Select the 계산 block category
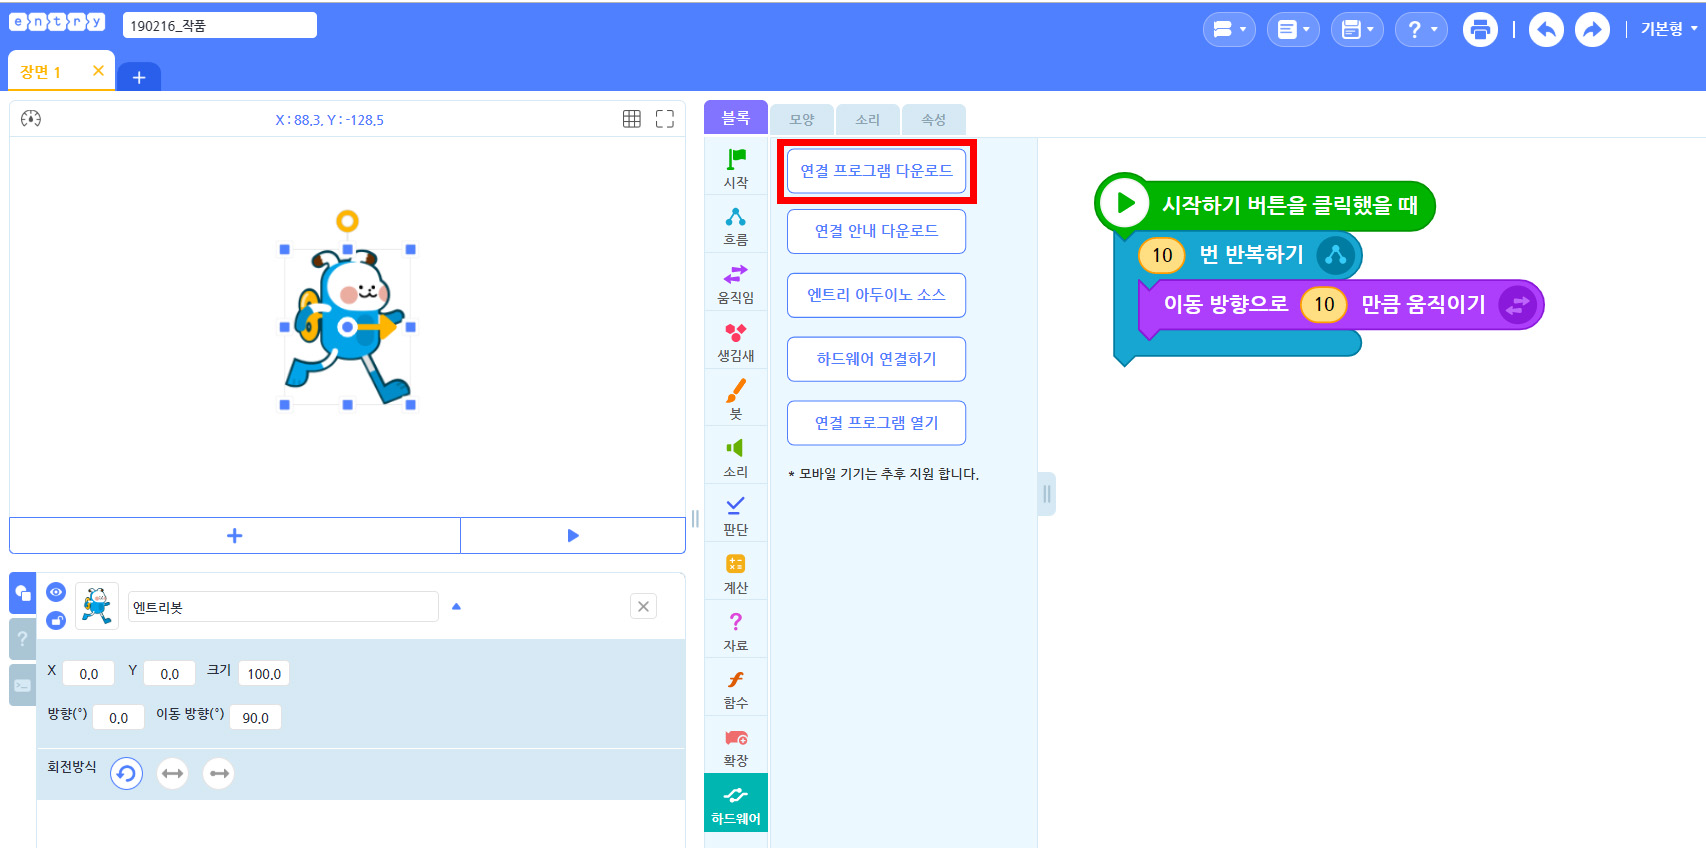This screenshot has height=848, width=1706. click(736, 574)
